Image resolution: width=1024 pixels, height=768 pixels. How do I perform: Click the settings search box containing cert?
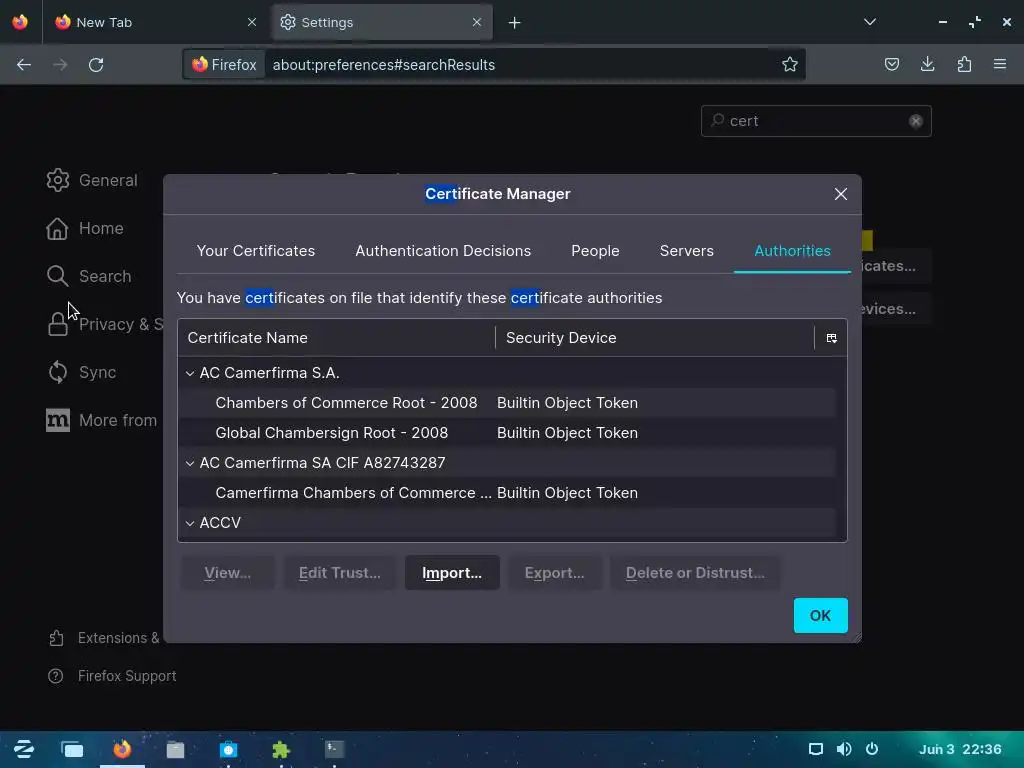pyautogui.click(x=816, y=121)
